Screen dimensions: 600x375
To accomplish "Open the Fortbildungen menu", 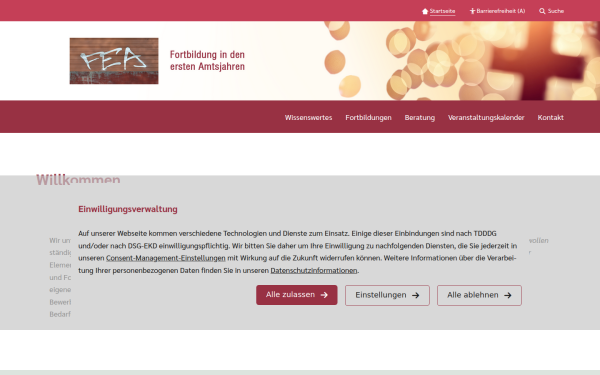I will click(368, 117).
